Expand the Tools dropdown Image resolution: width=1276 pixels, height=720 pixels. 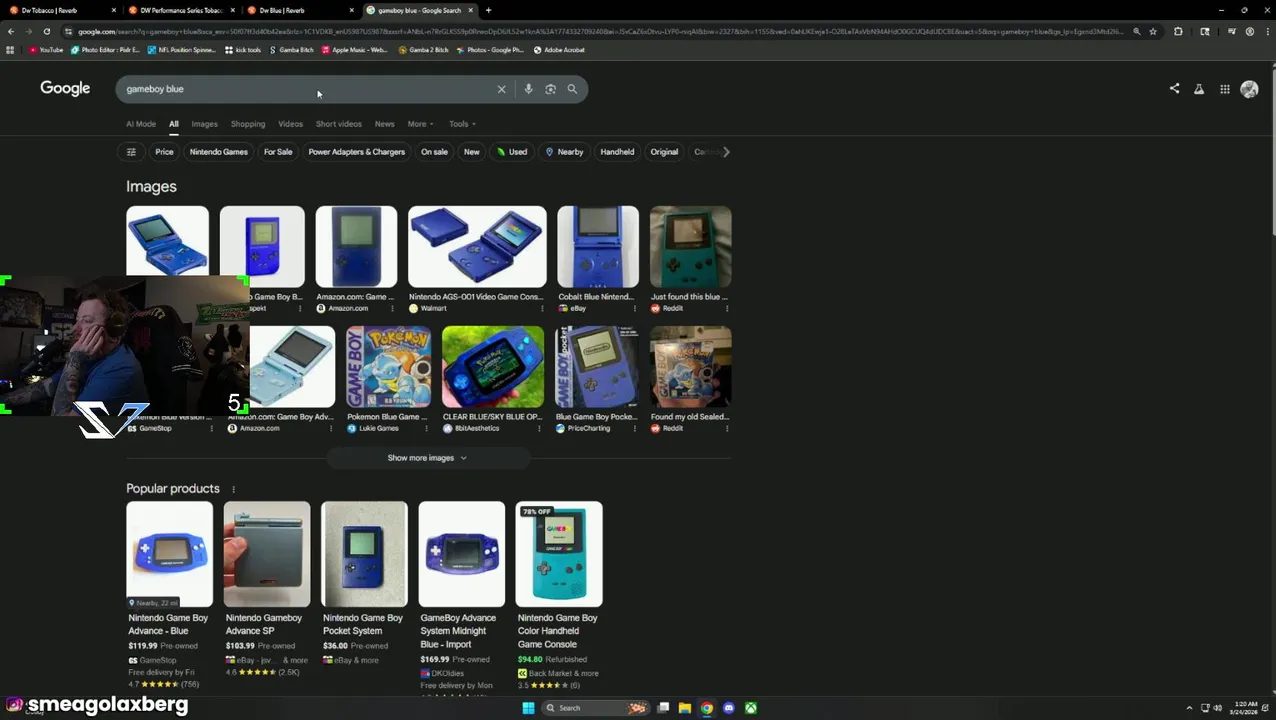click(462, 124)
